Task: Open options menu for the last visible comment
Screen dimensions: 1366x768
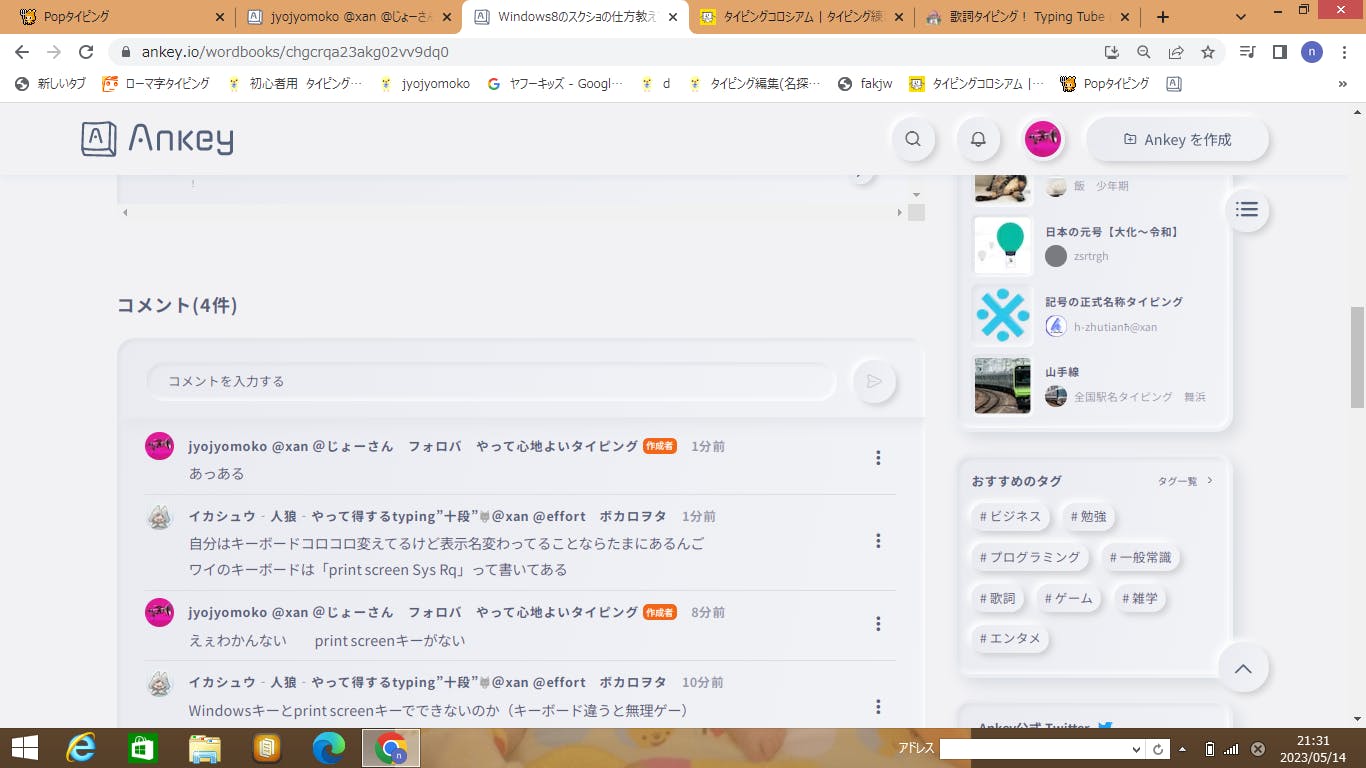Action: point(878,707)
